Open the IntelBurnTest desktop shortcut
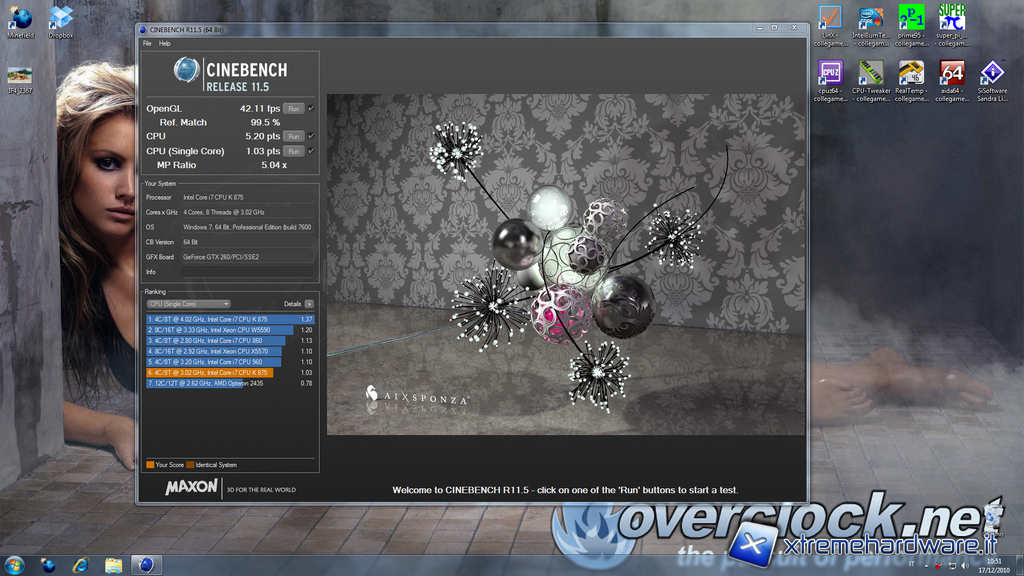 pyautogui.click(x=871, y=19)
